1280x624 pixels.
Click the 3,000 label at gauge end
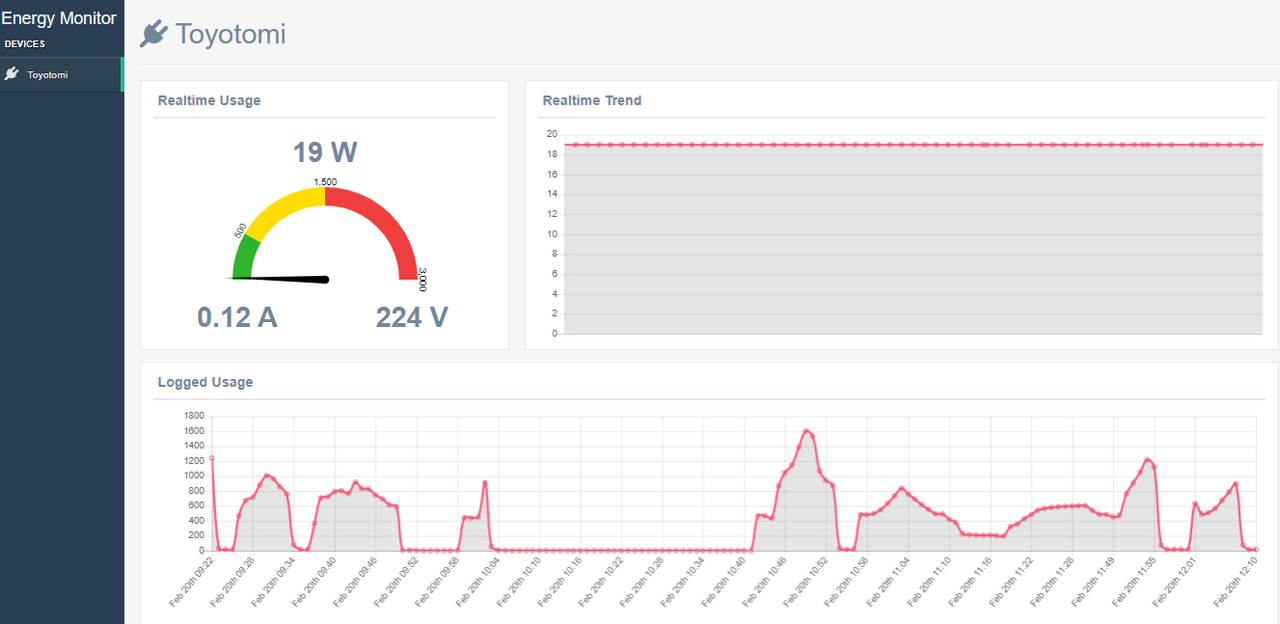(x=423, y=279)
